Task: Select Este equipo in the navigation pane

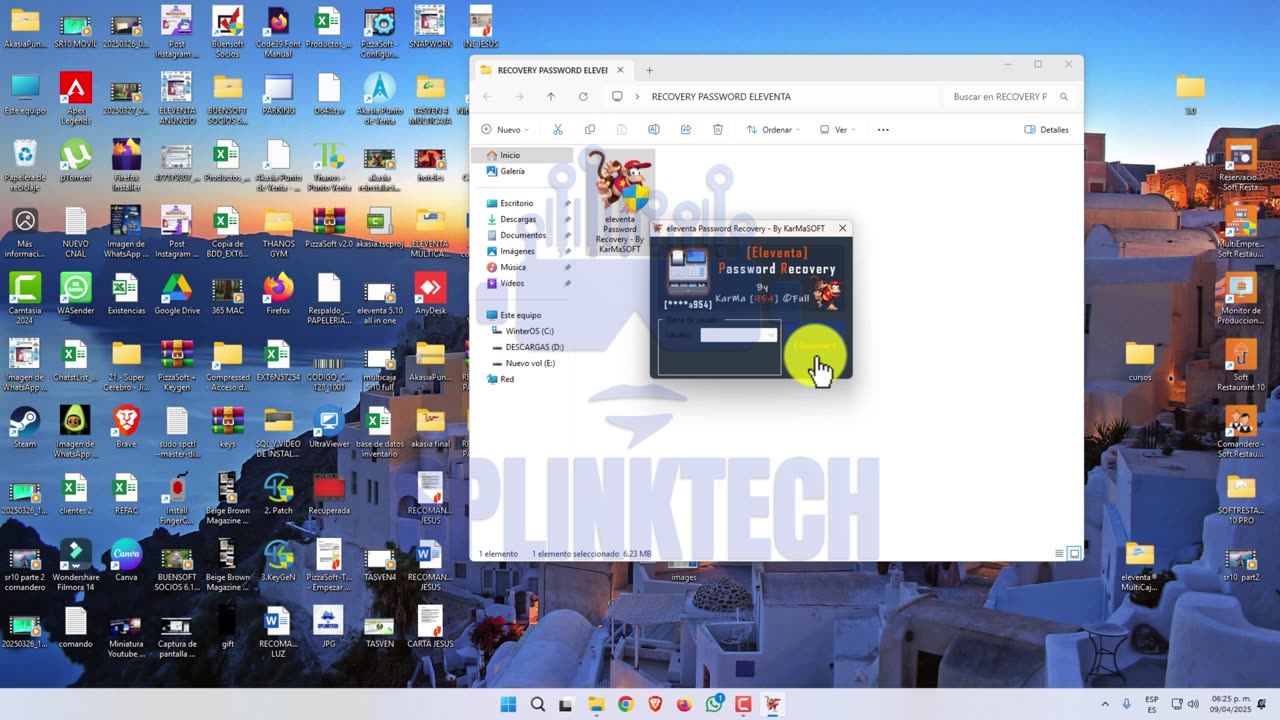Action: pos(520,315)
